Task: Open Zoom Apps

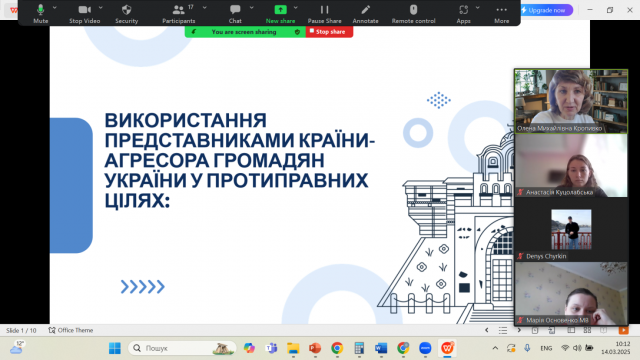Action: tap(463, 13)
